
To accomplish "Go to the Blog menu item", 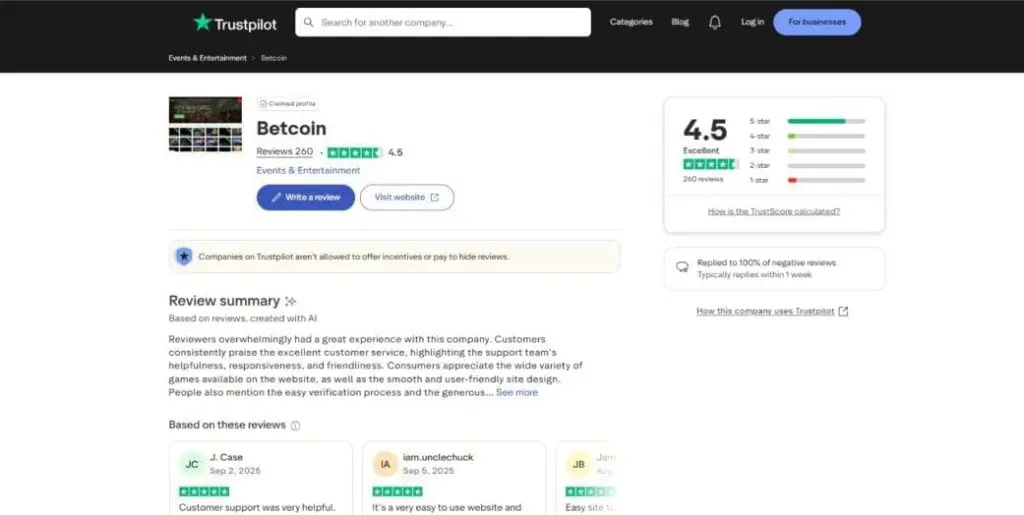I will (x=680, y=22).
